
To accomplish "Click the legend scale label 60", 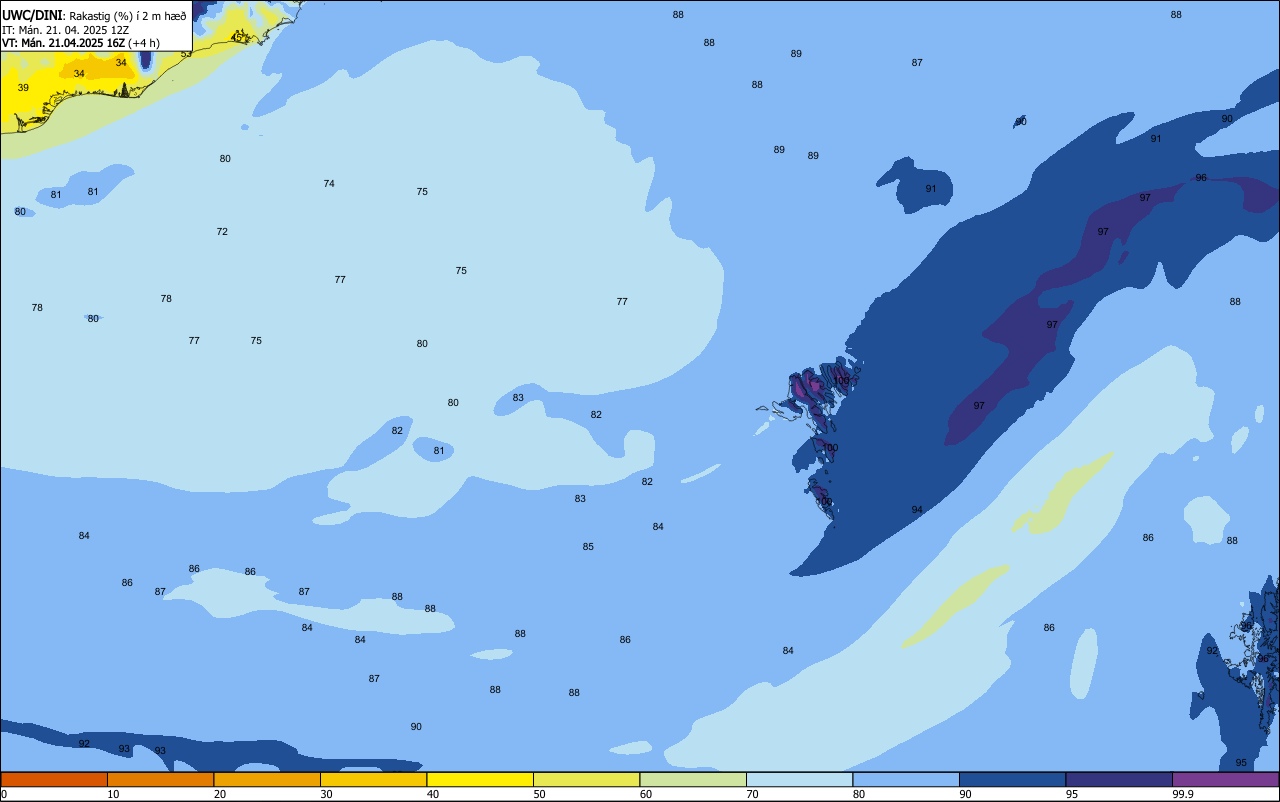I will 646,794.
